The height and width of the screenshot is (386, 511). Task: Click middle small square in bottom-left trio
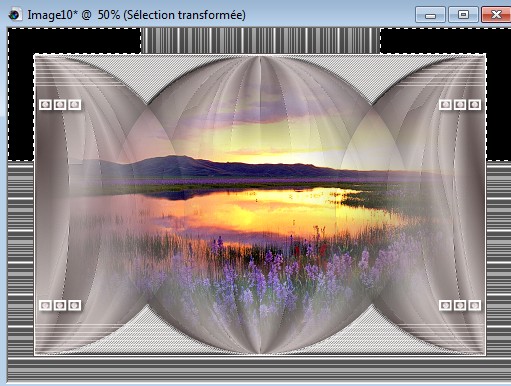[x=60, y=305]
